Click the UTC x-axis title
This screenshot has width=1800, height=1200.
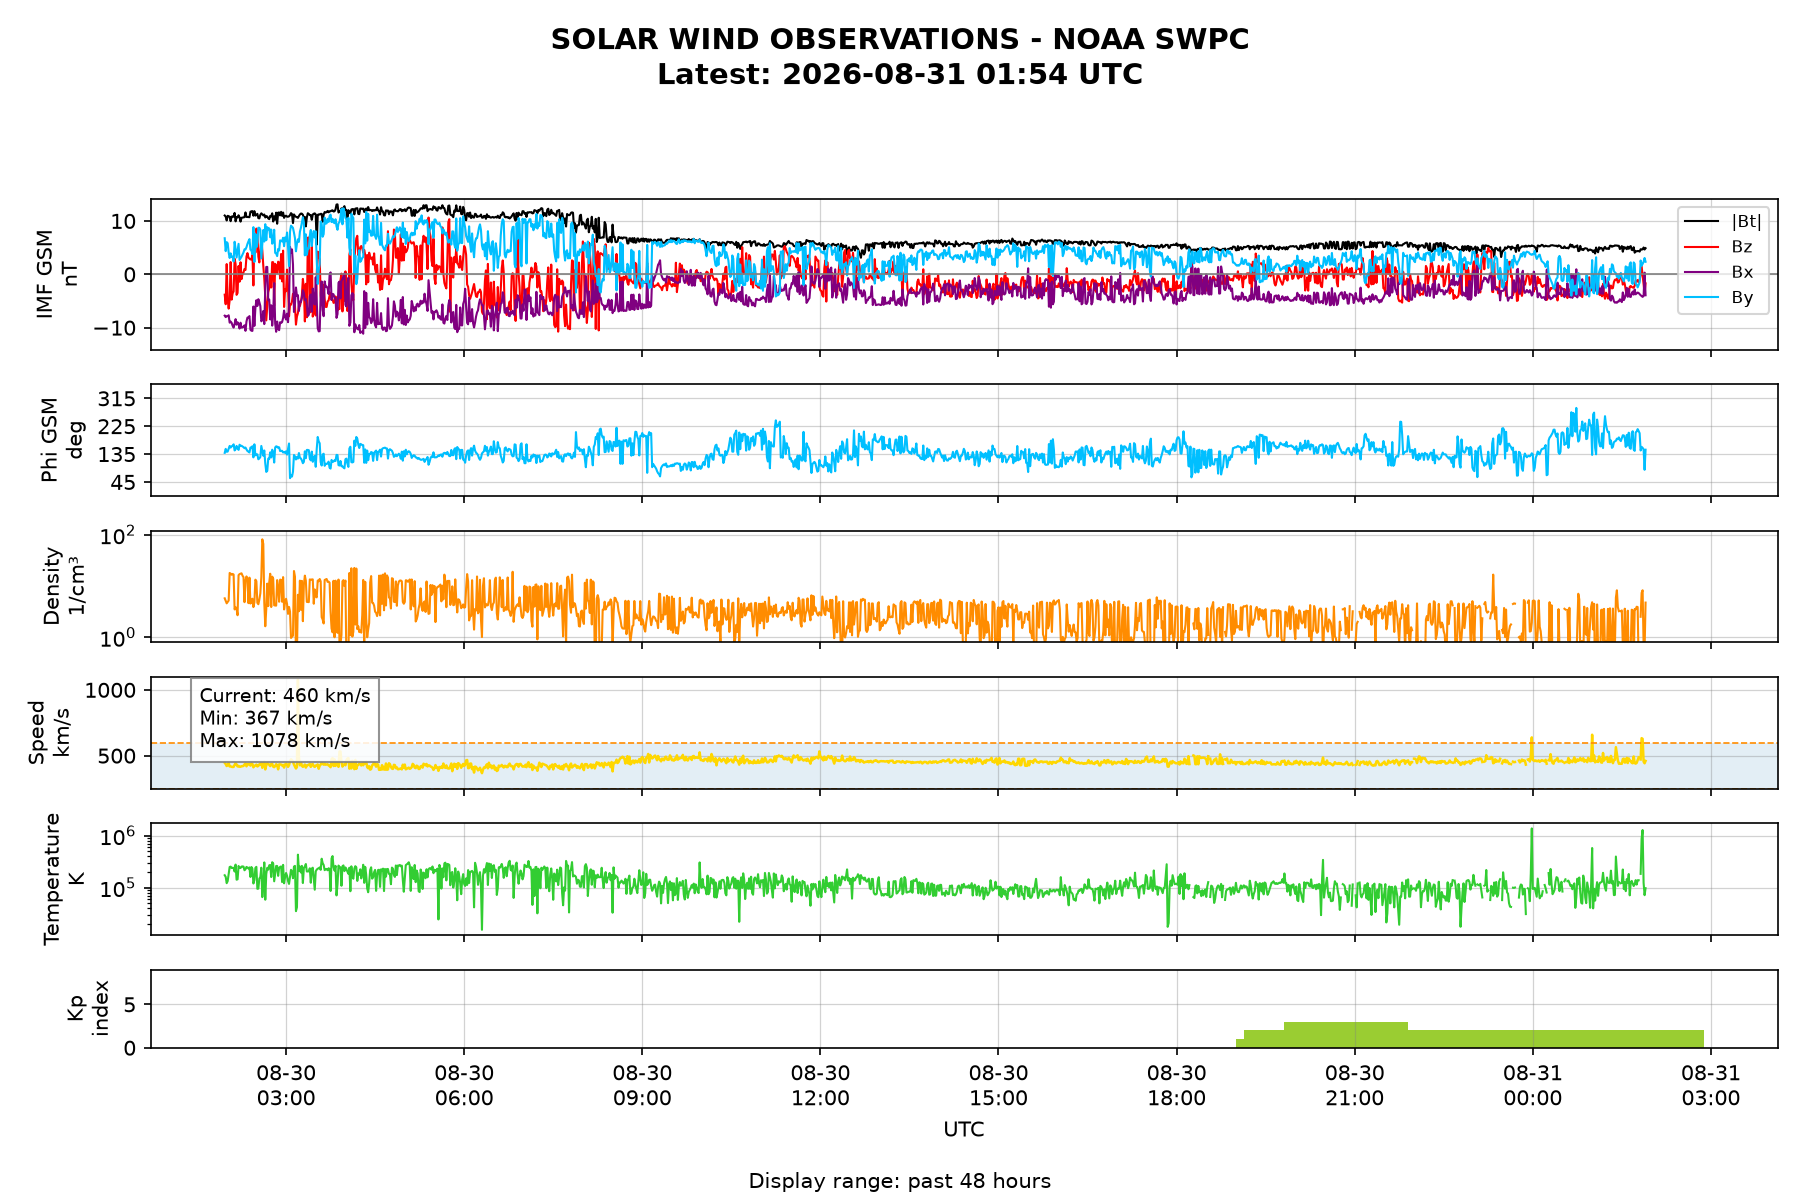964,1130
